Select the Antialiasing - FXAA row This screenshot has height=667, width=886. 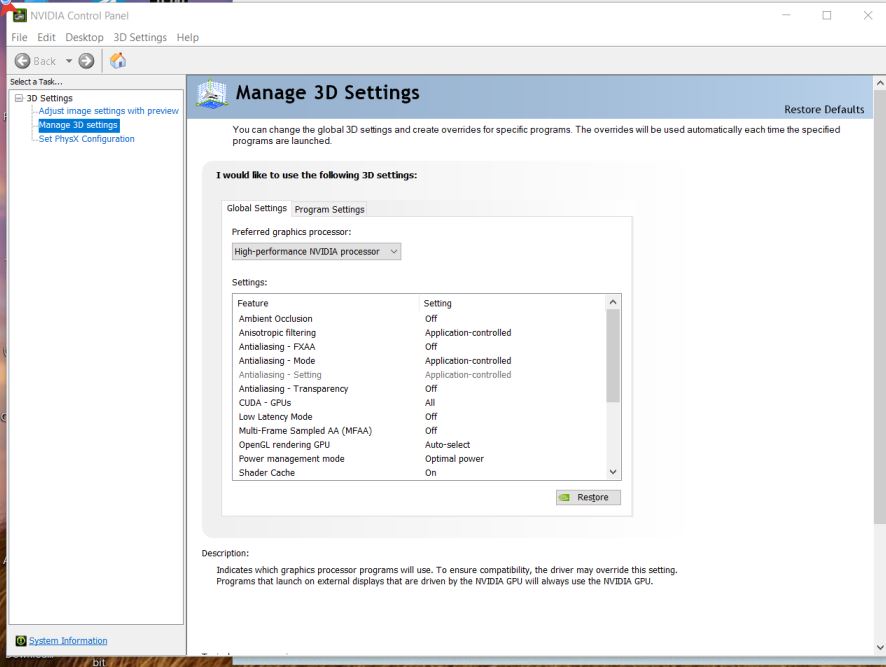click(419, 347)
